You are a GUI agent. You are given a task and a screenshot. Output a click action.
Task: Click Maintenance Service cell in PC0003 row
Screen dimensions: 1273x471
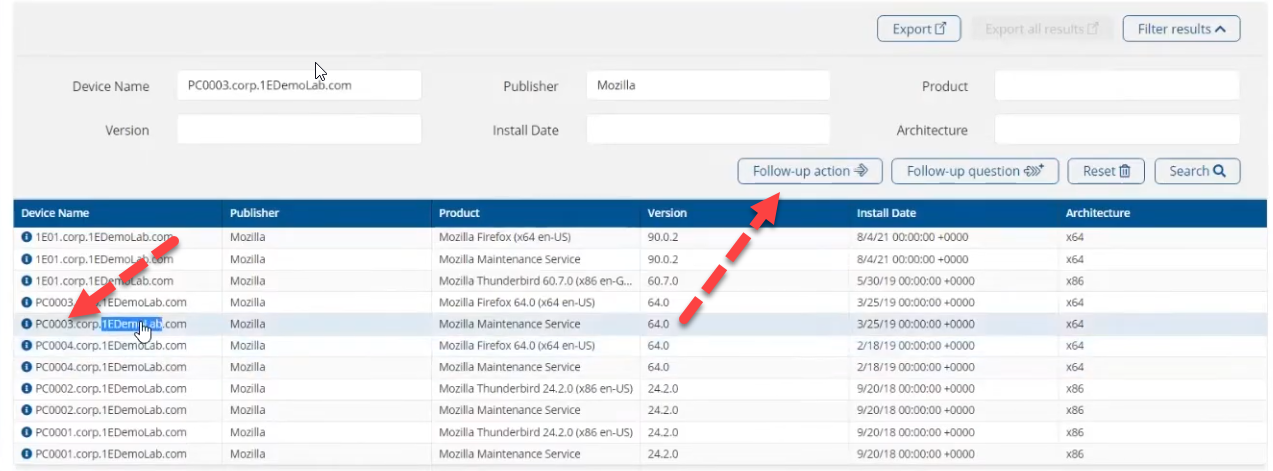[x=509, y=324]
